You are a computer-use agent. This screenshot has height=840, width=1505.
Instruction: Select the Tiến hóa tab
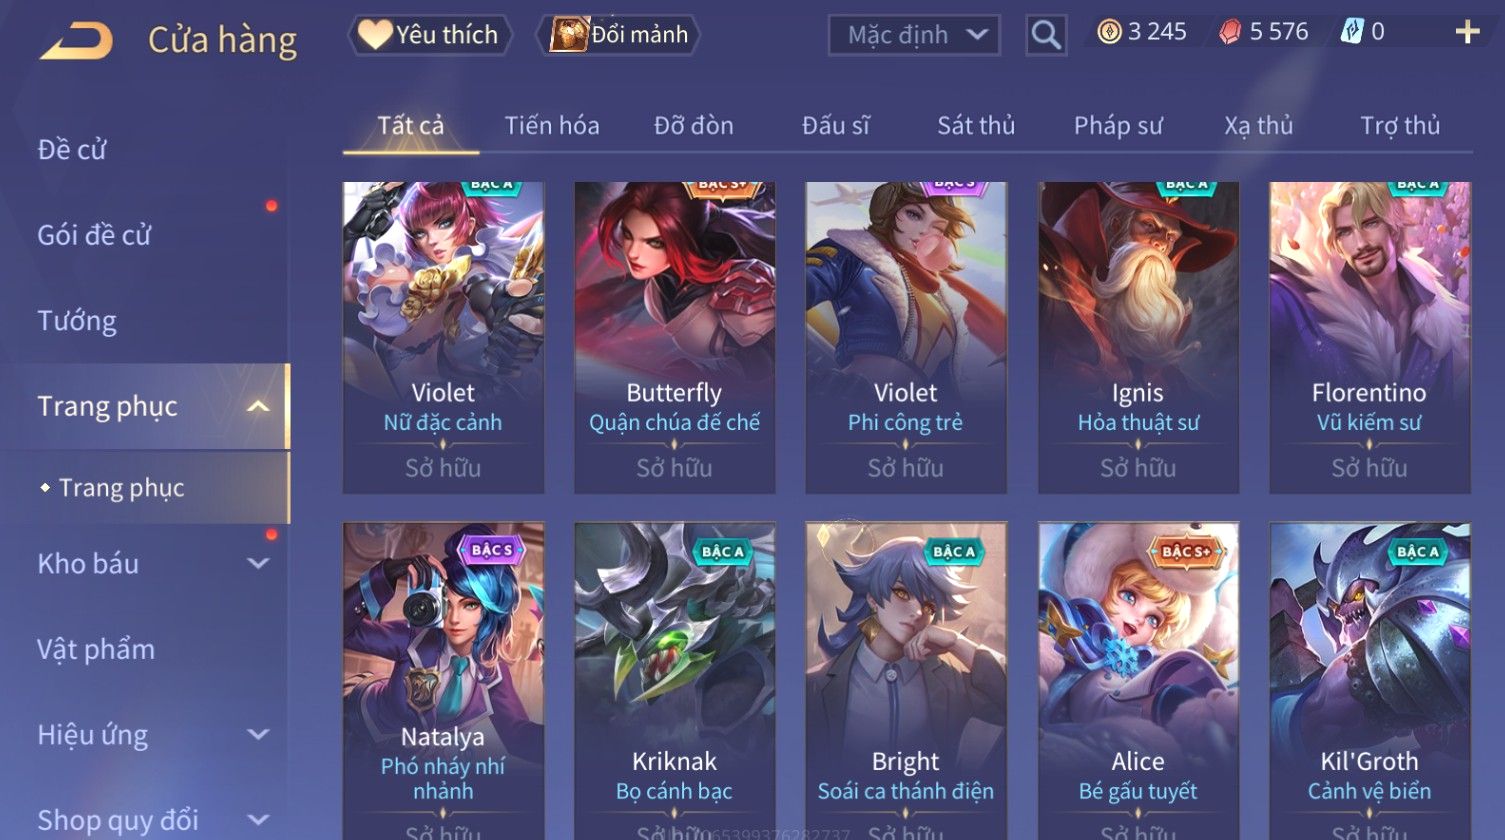click(552, 126)
